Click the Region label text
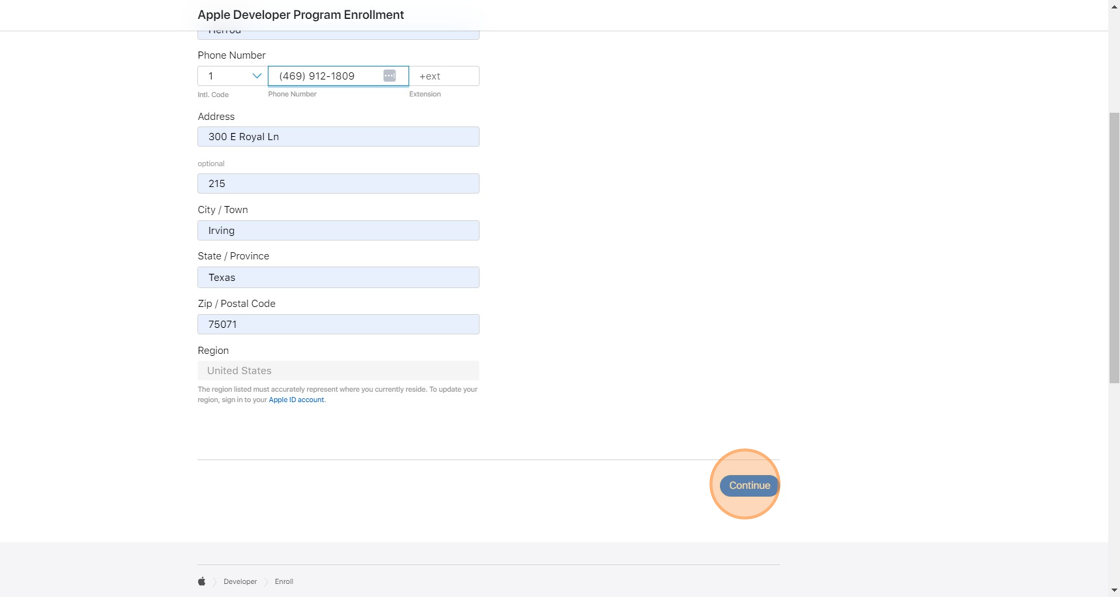 pos(213,351)
